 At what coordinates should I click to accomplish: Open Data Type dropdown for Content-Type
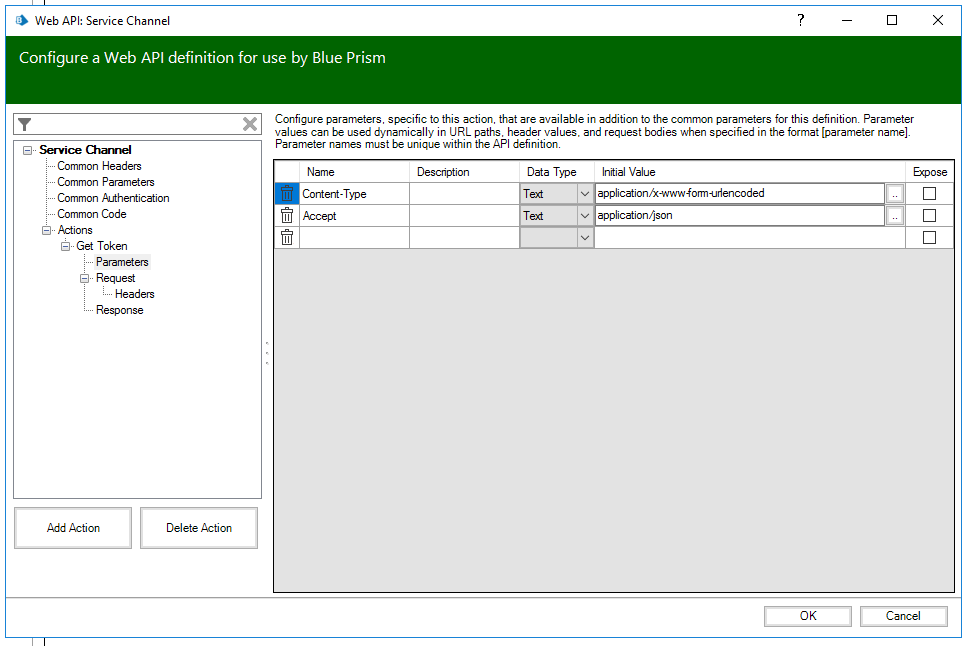pyautogui.click(x=584, y=194)
